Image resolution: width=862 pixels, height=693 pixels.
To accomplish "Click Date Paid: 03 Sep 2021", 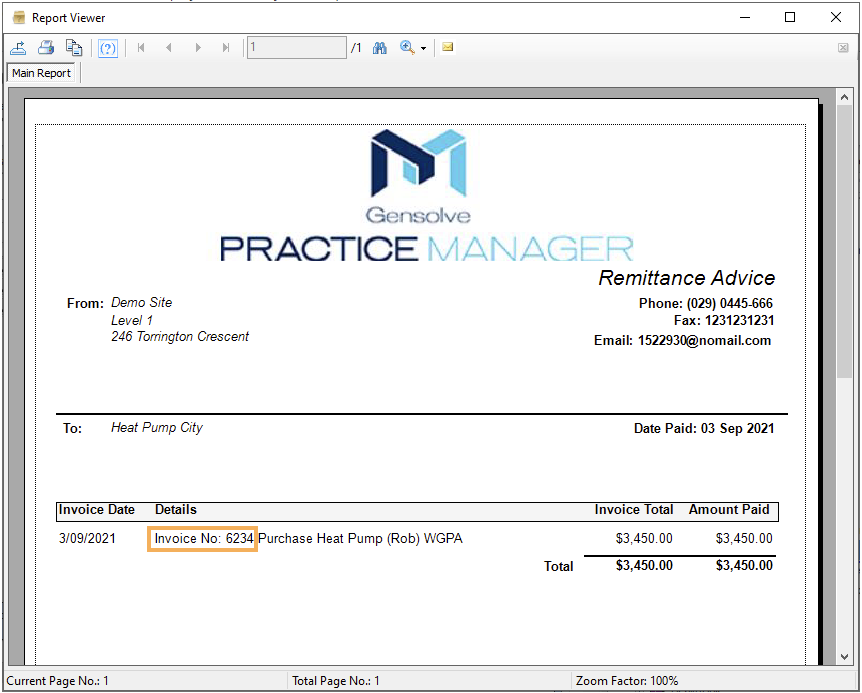I will click(x=704, y=428).
